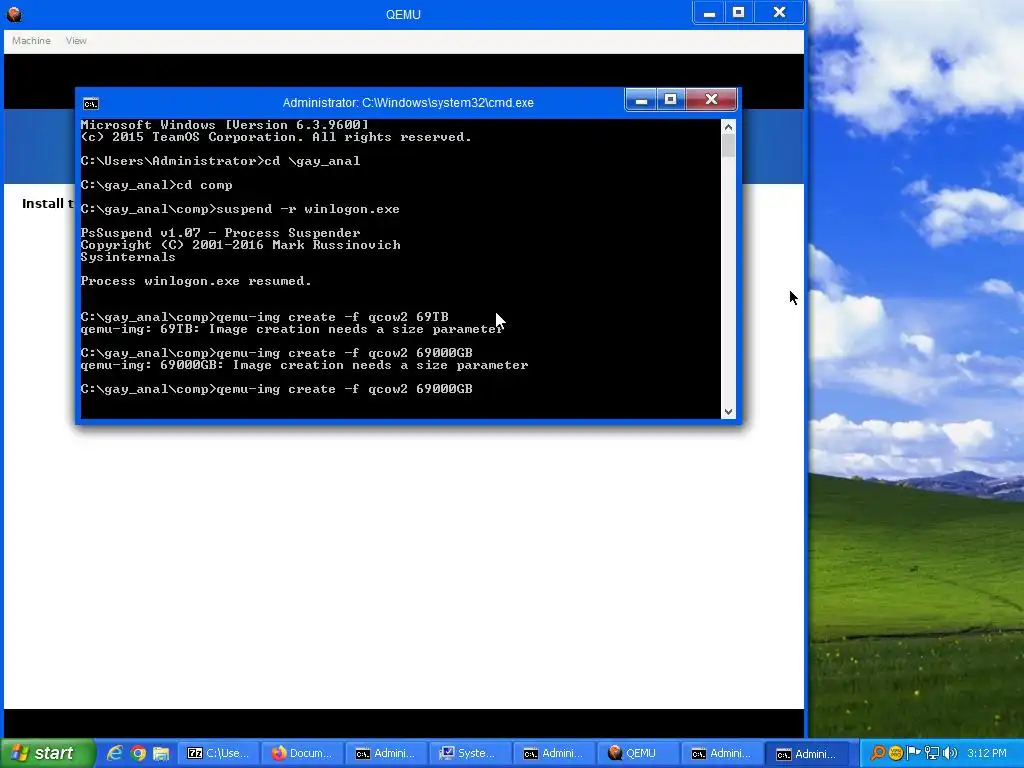This screenshot has width=1024, height=768.
Task: Open the Machine menu in QEMU
Action: click(x=31, y=40)
